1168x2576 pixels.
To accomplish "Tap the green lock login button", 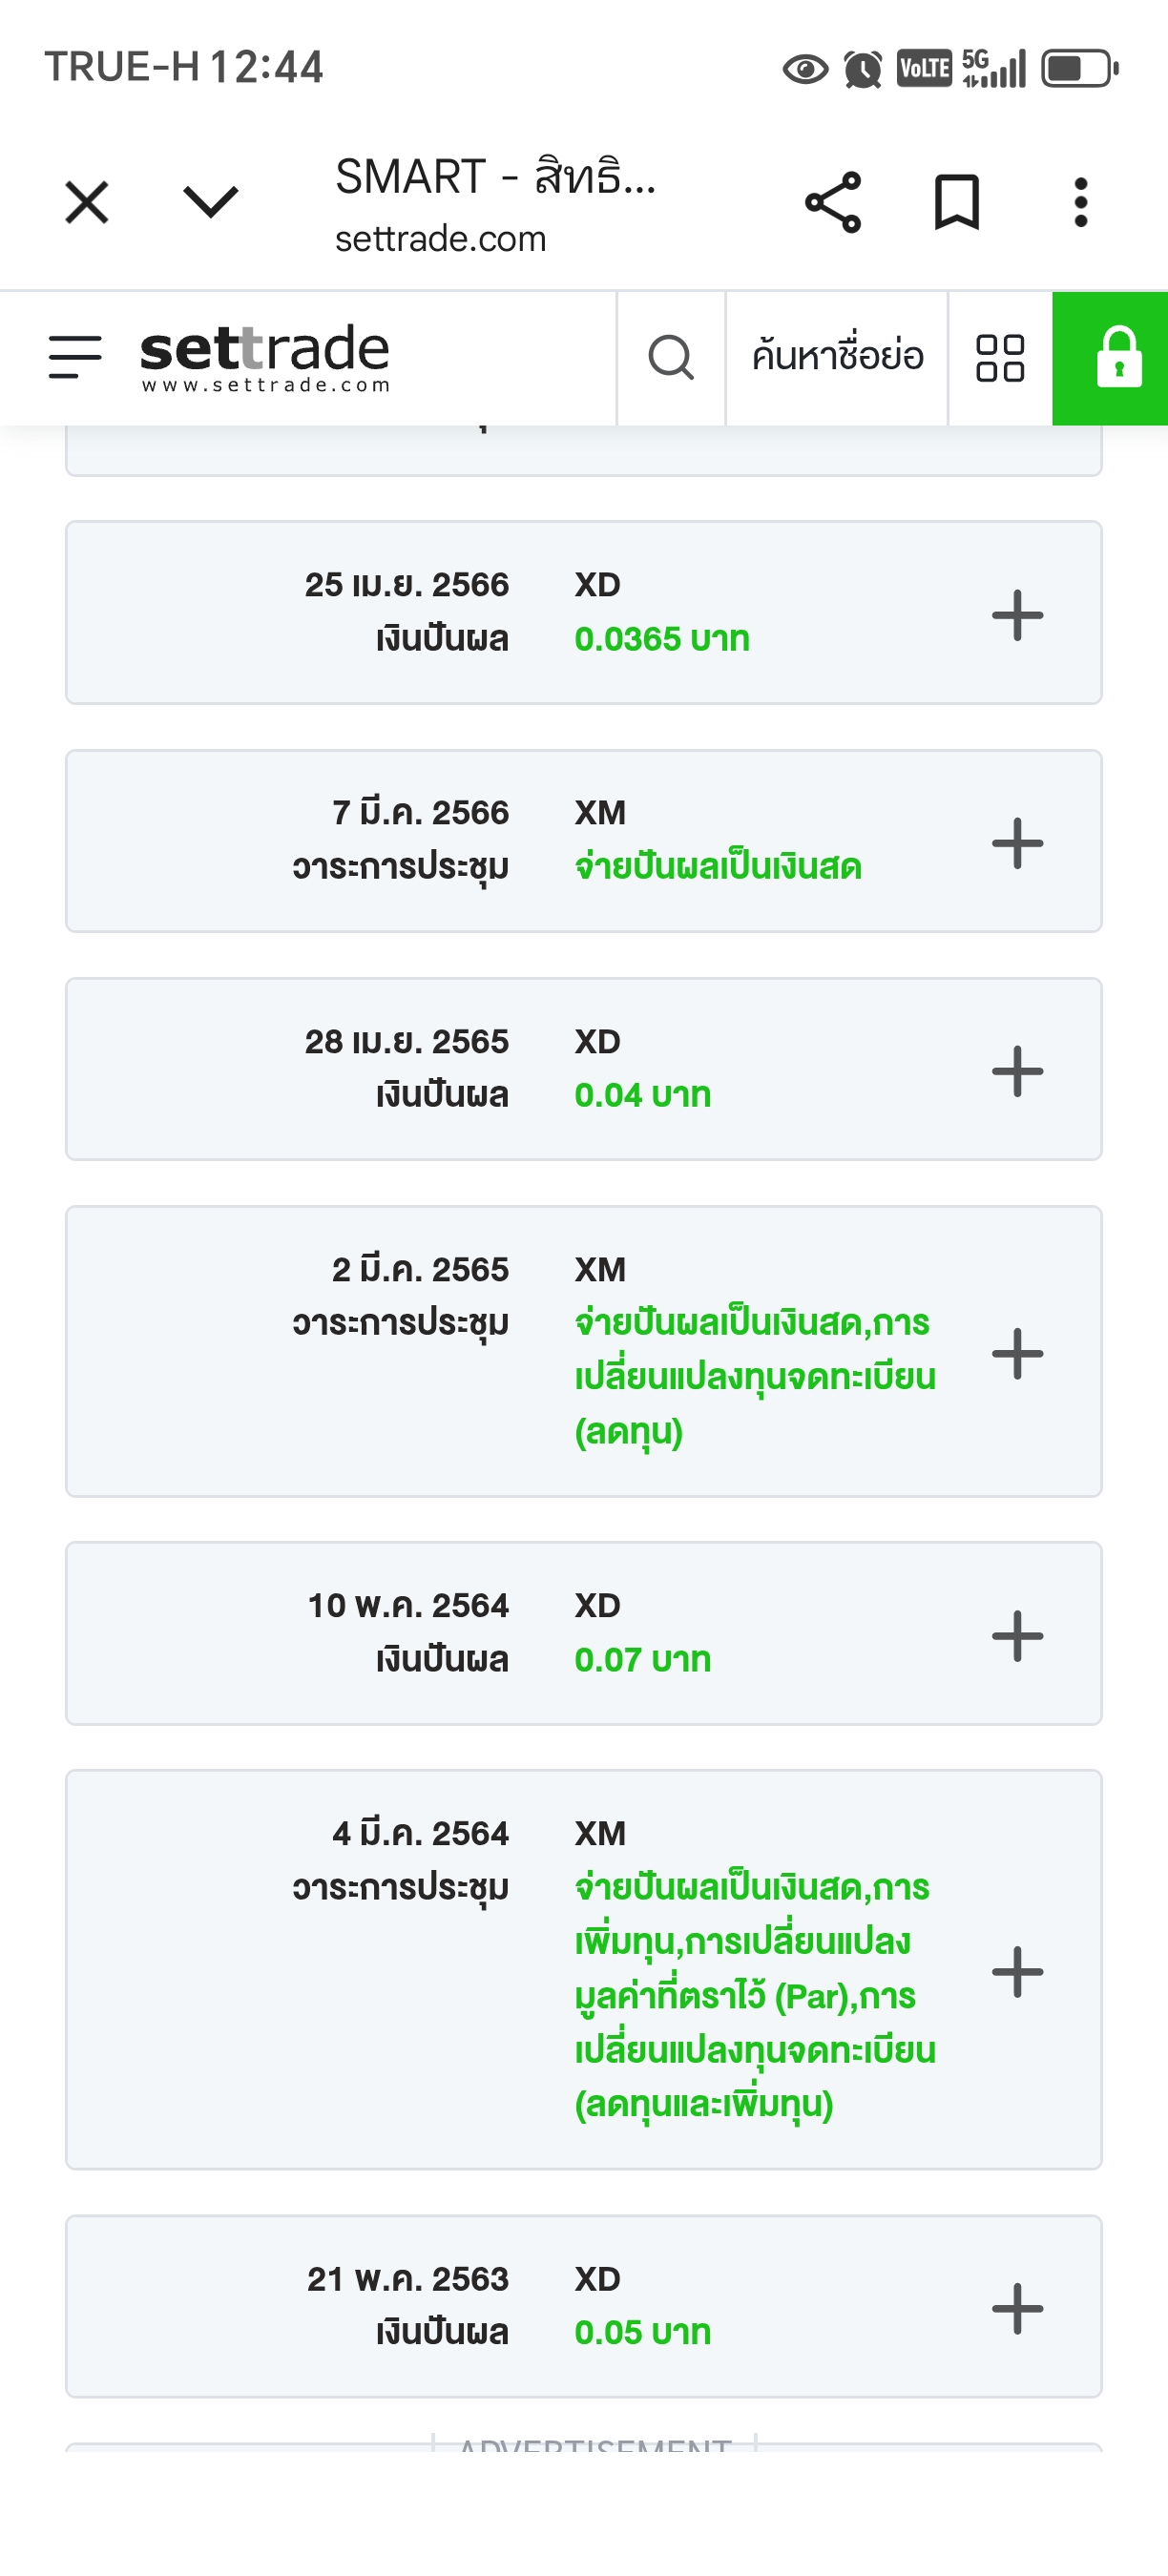I will [x=1116, y=357].
